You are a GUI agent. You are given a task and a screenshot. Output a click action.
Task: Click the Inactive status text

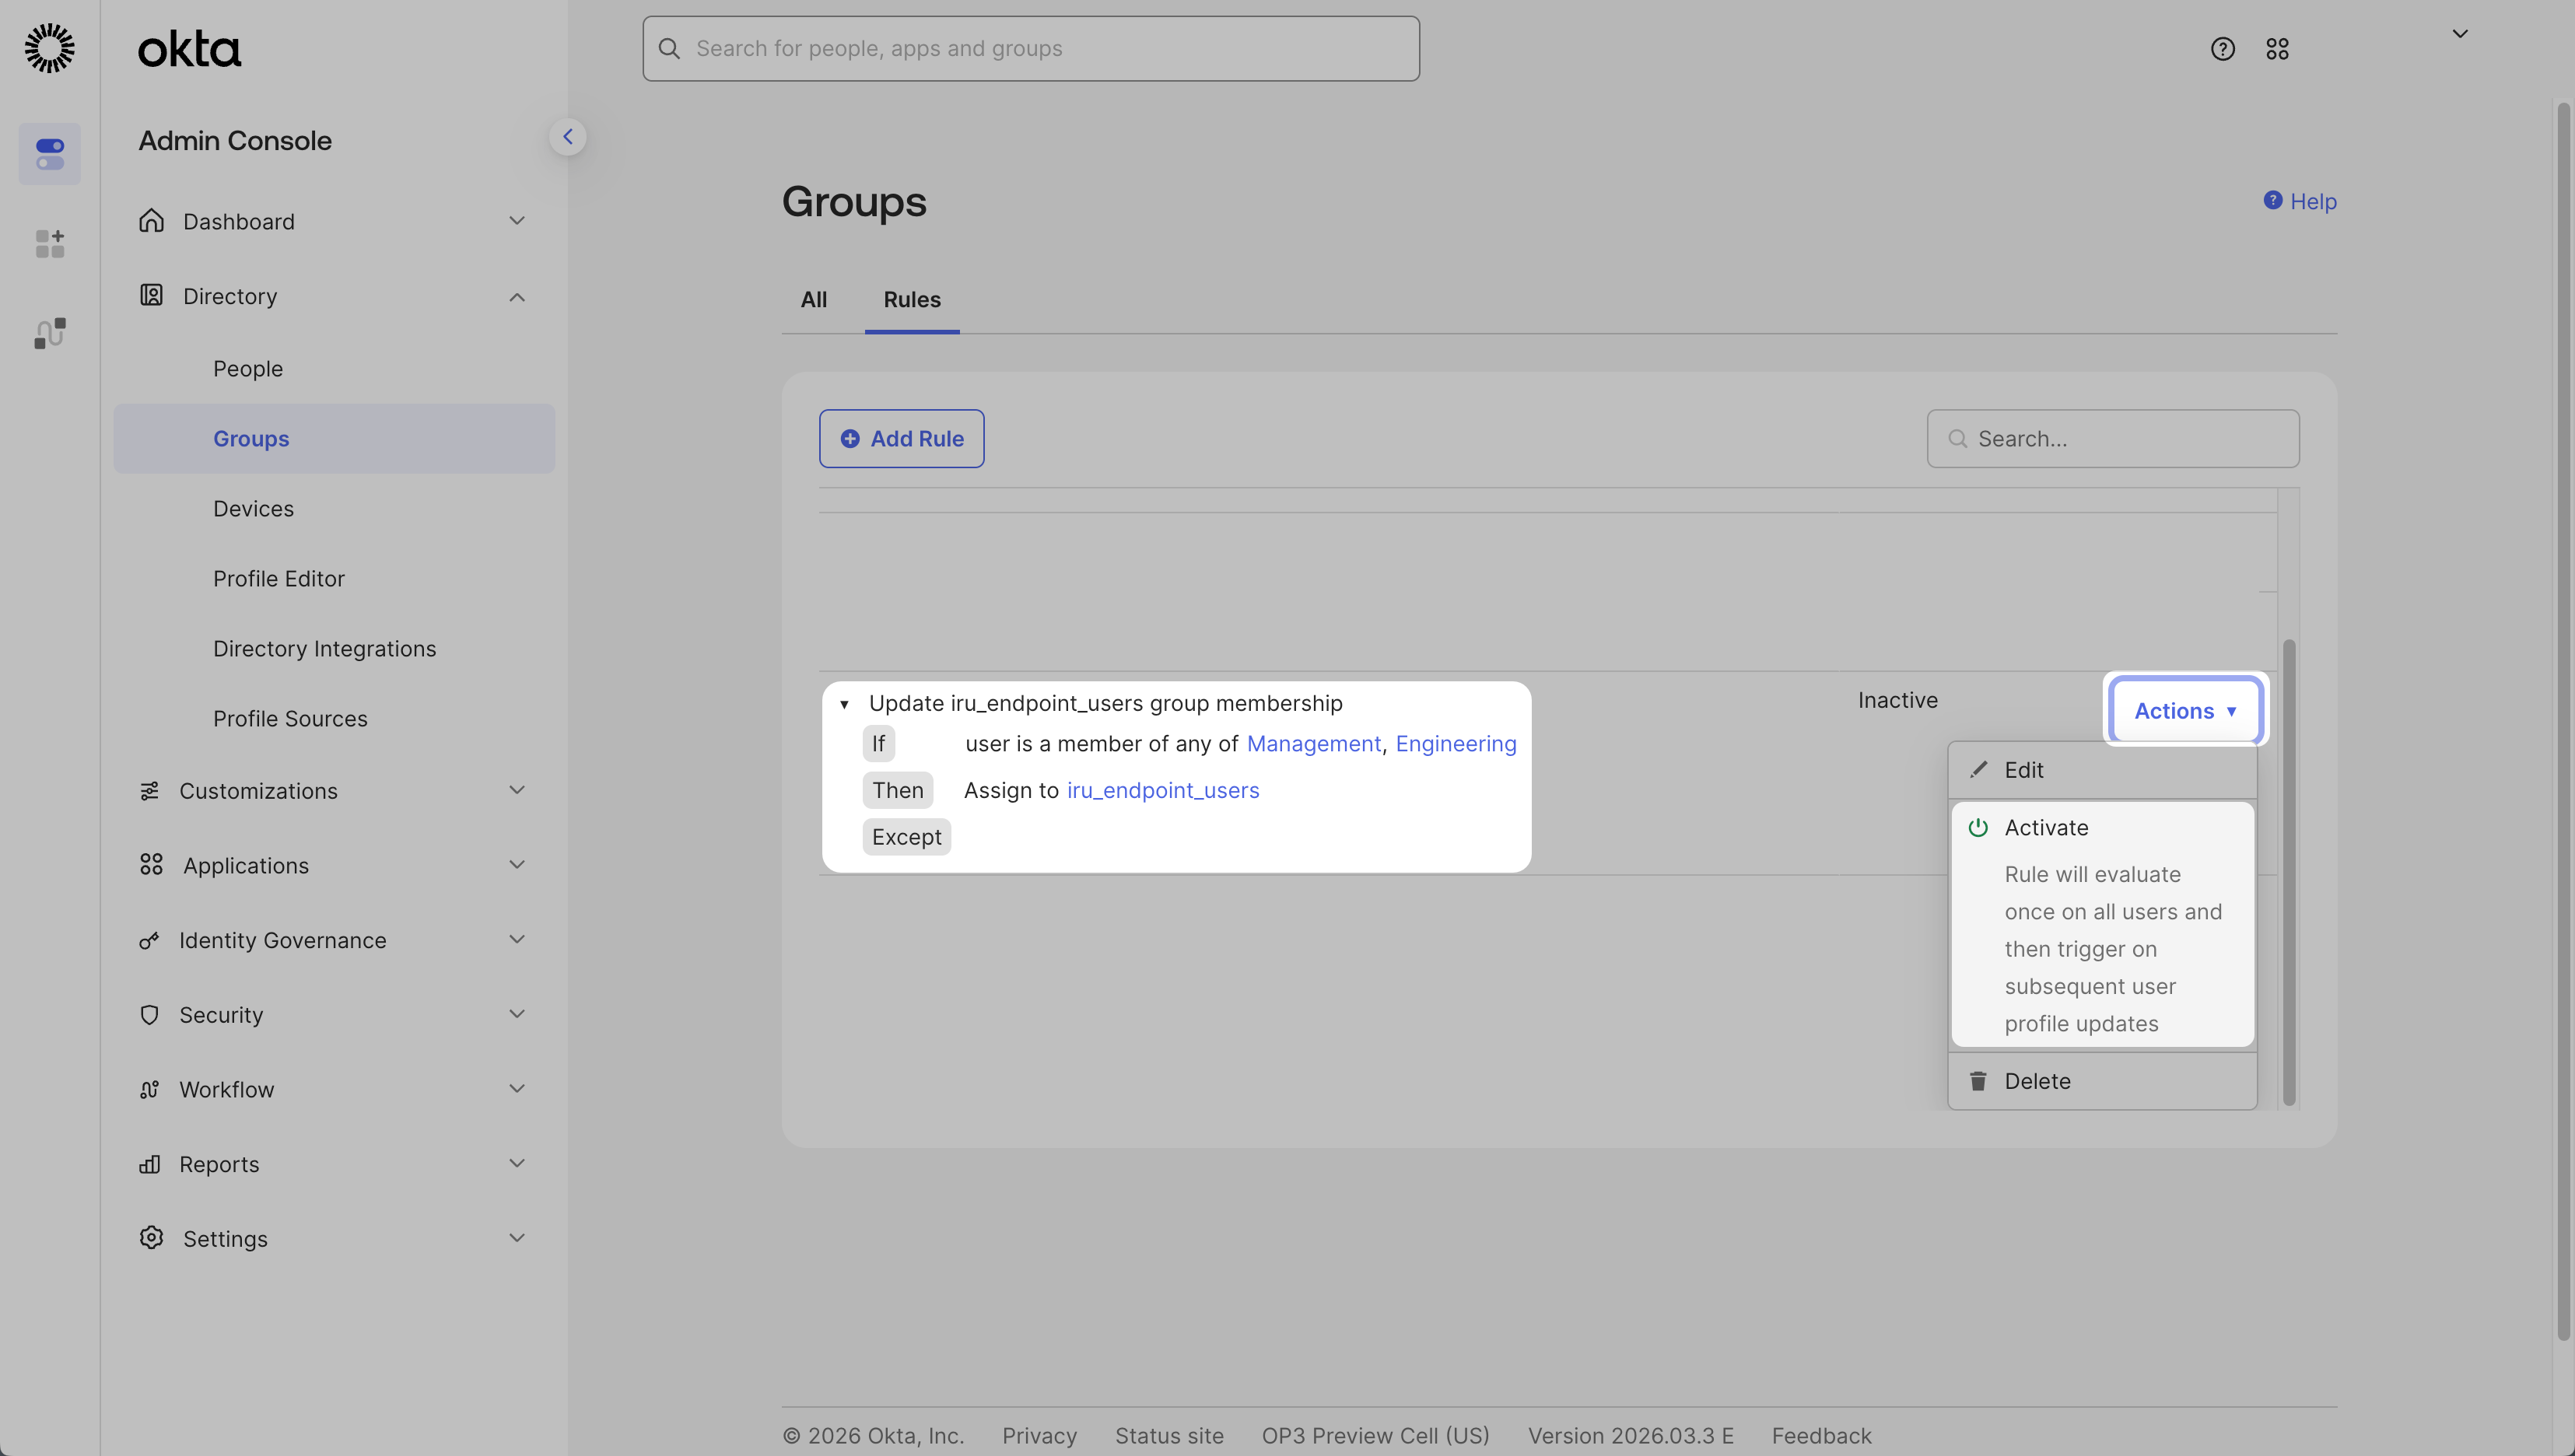click(x=1897, y=700)
